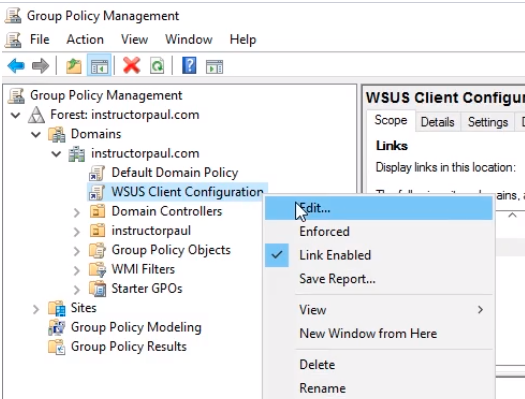Switch to the Details tab
Screen dimensions: 525x399
click(437, 122)
